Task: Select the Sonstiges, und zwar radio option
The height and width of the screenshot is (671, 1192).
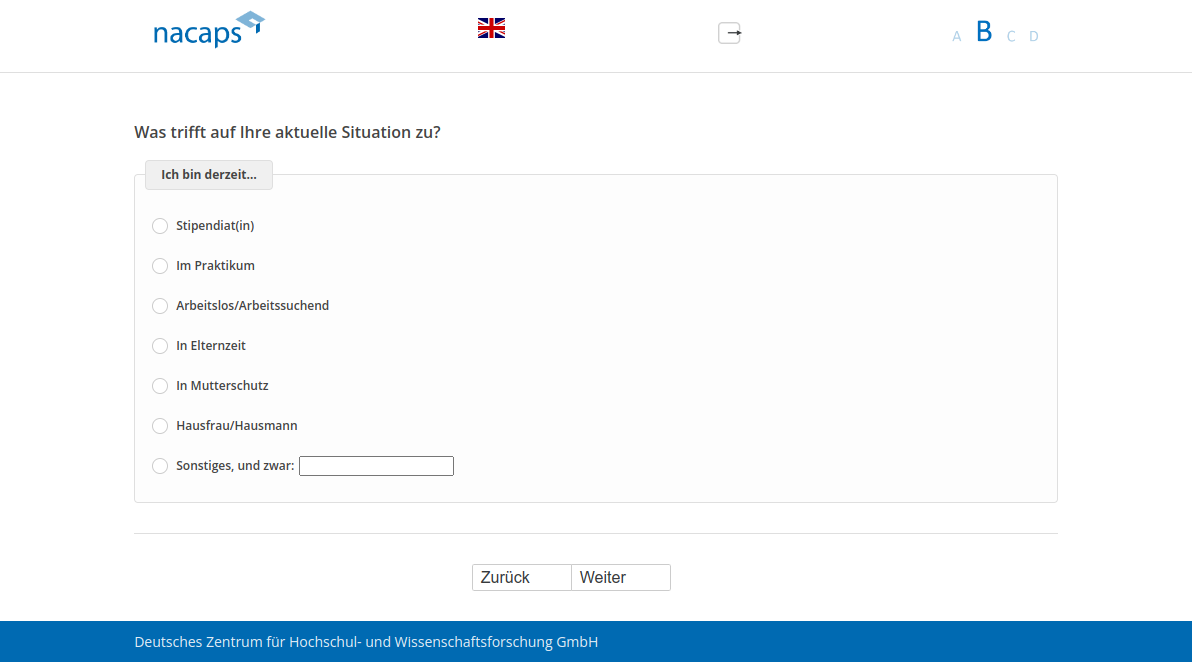Action: click(160, 466)
